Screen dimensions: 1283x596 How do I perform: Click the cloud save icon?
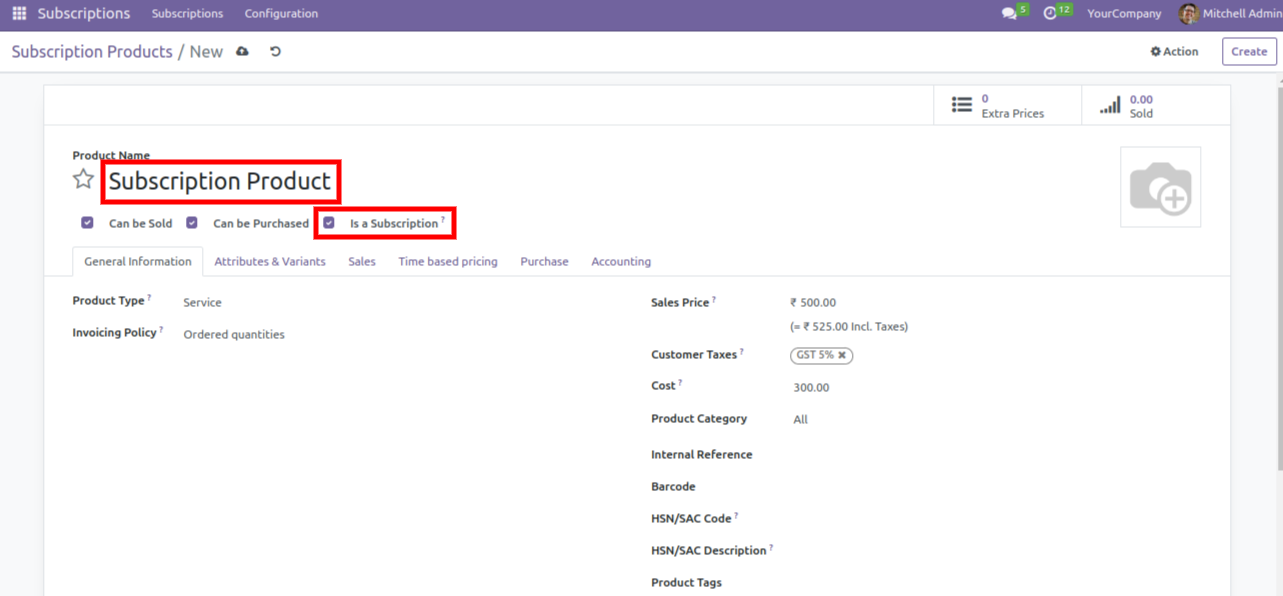(x=242, y=52)
